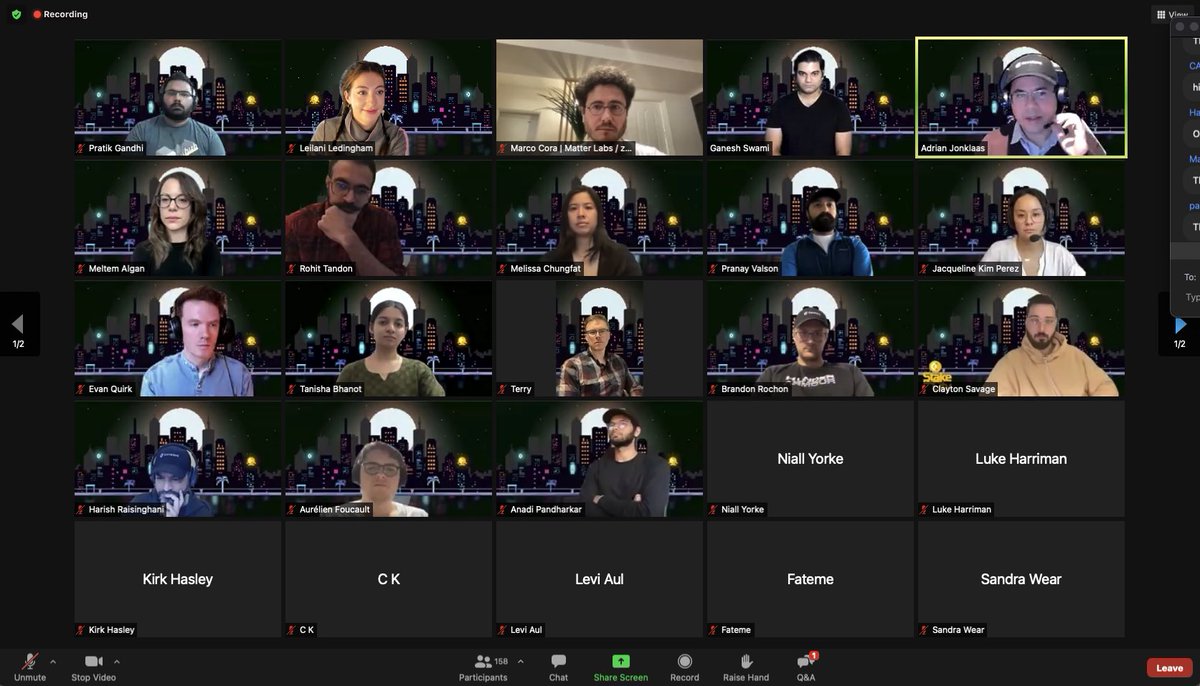Select Marco Cora's video tile
Image resolution: width=1200 pixels, height=686 pixels.
(600, 97)
